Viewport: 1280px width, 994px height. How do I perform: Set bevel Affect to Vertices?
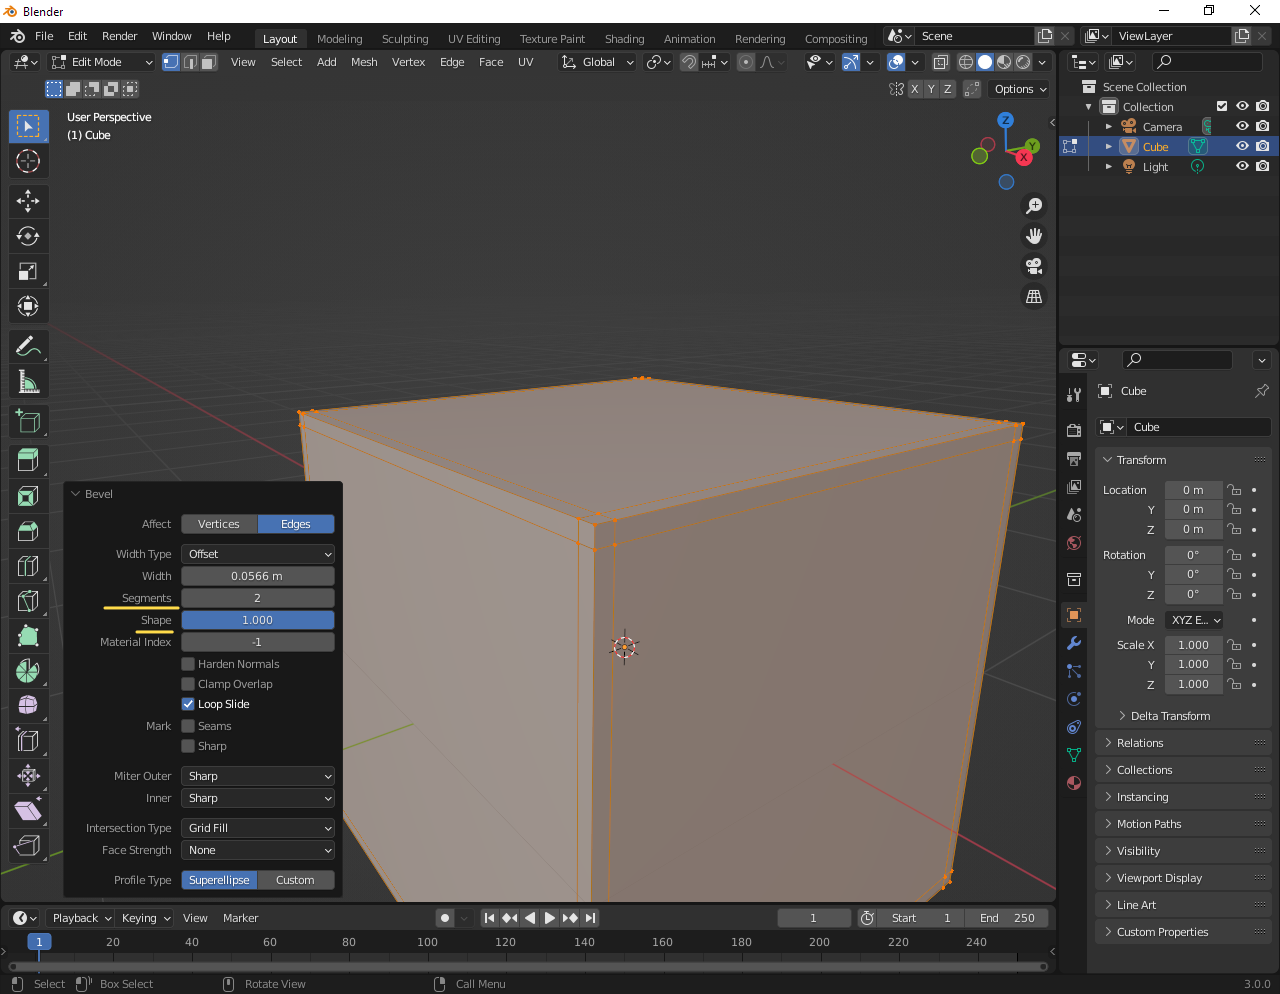[x=219, y=524]
